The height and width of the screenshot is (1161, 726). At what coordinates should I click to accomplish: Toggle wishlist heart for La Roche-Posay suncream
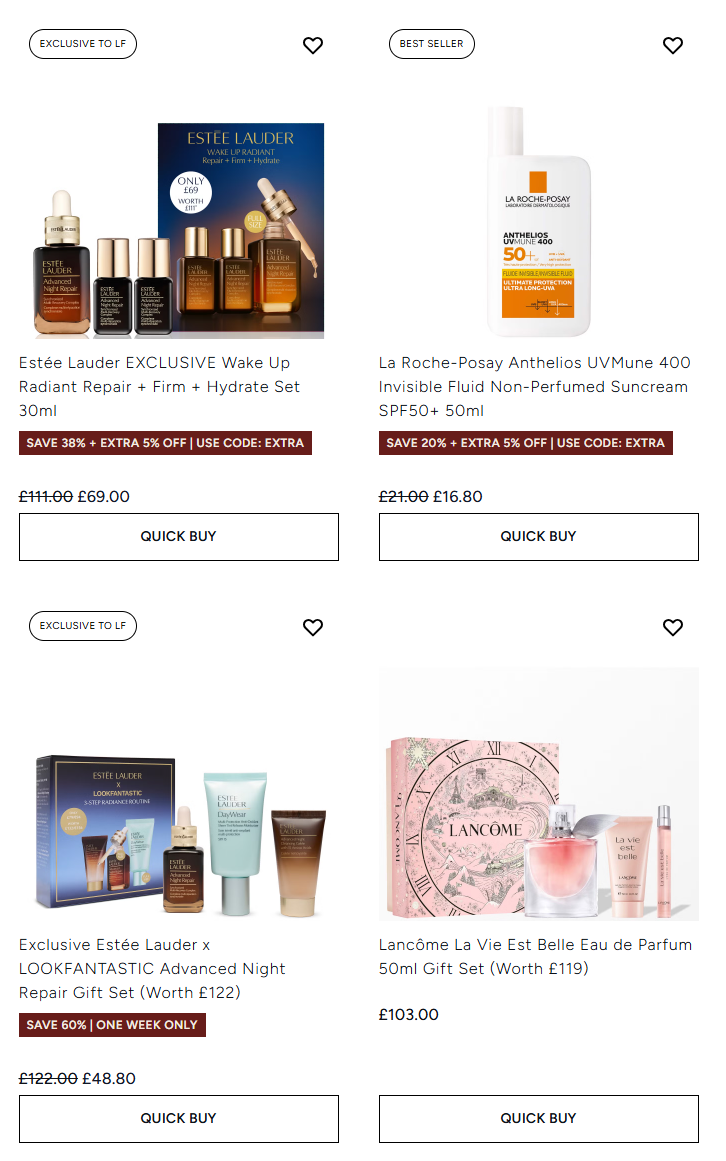pyautogui.click(x=673, y=45)
